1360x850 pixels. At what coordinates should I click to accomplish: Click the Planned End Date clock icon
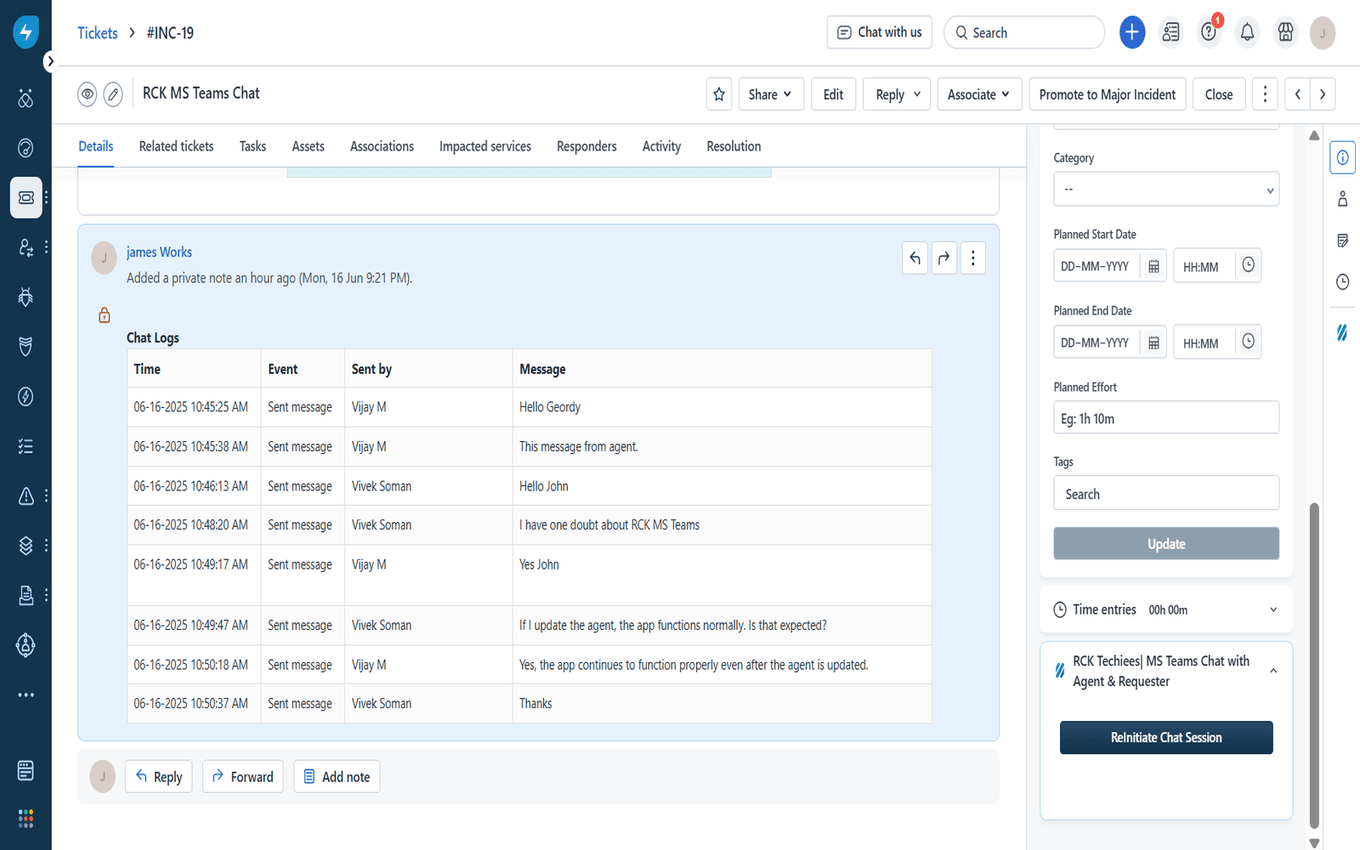pyautogui.click(x=1248, y=341)
